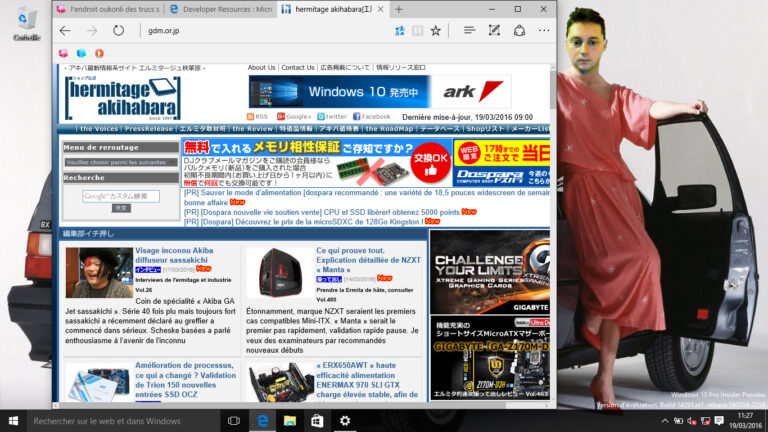This screenshot has height=432, width=768.
Task: Open Make a Web Note tool
Action: click(x=495, y=31)
